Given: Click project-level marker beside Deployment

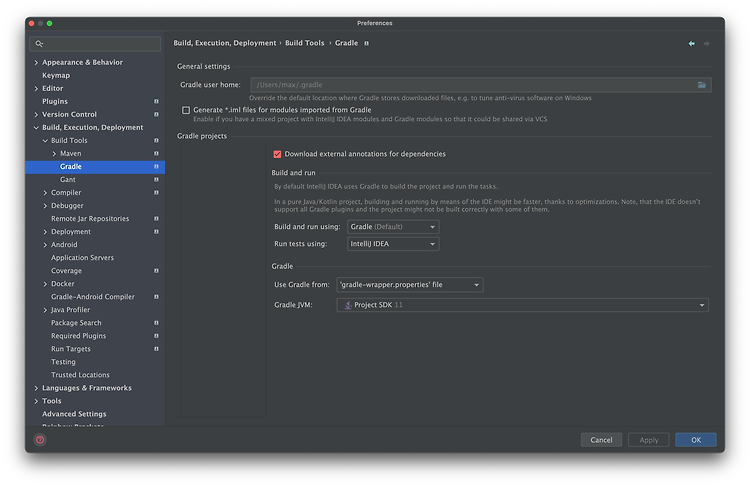Looking at the screenshot, I should (x=156, y=232).
